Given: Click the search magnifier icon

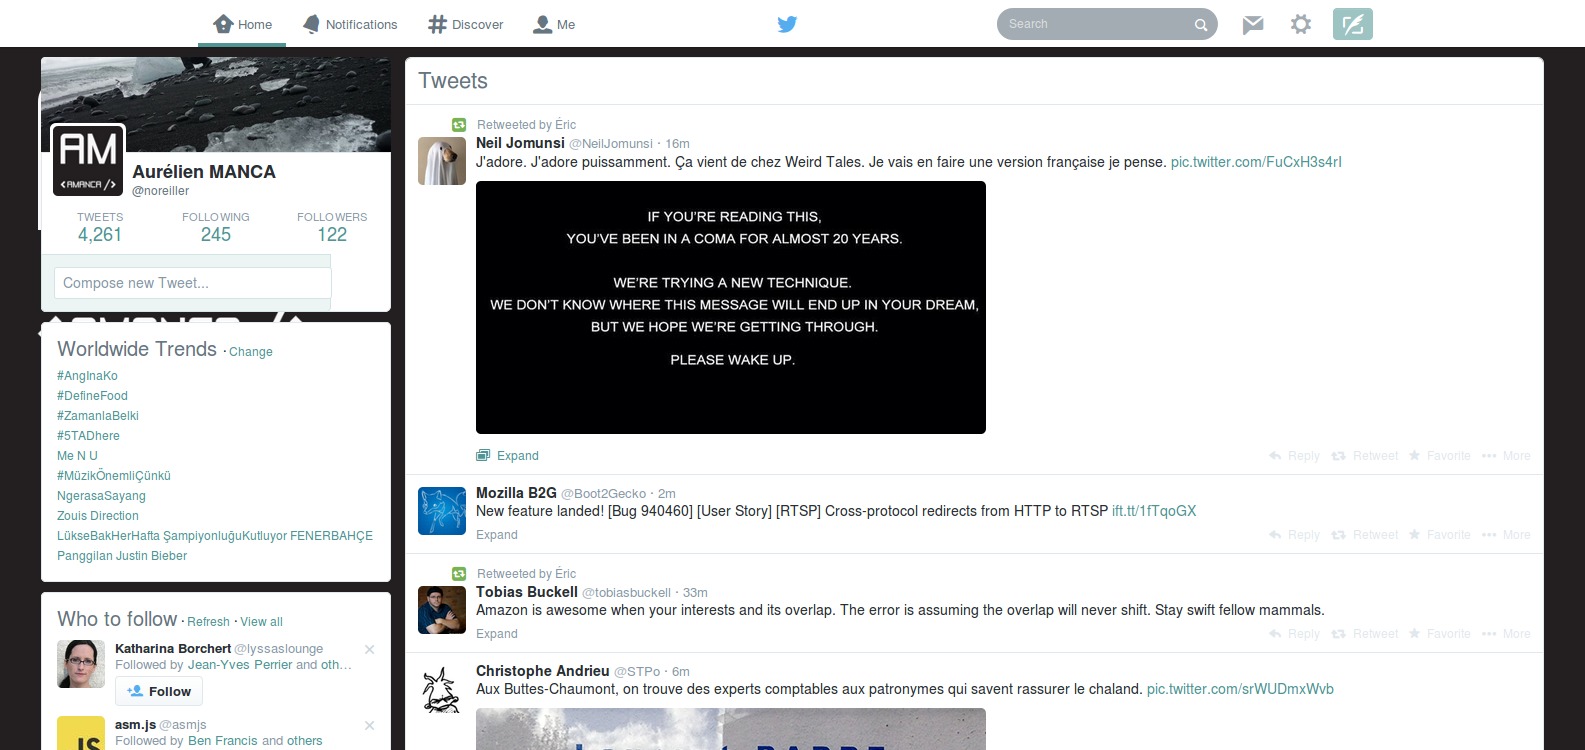Looking at the screenshot, I should pos(1201,25).
